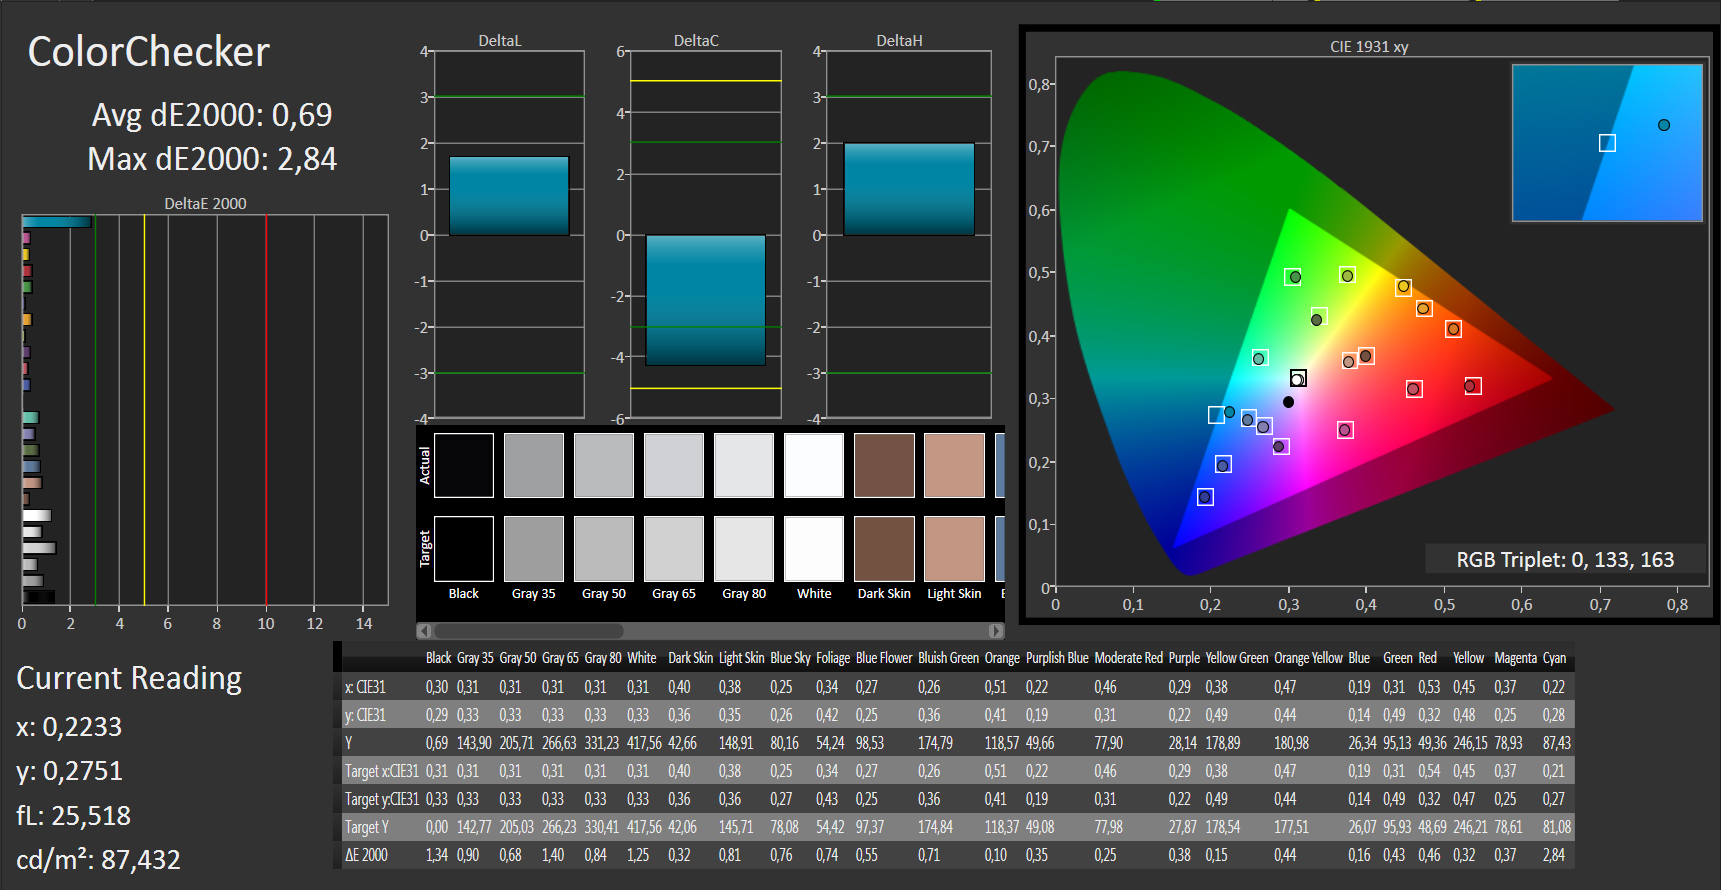
Task: Select the Actual Gray 80 swatch
Action: tap(744, 465)
